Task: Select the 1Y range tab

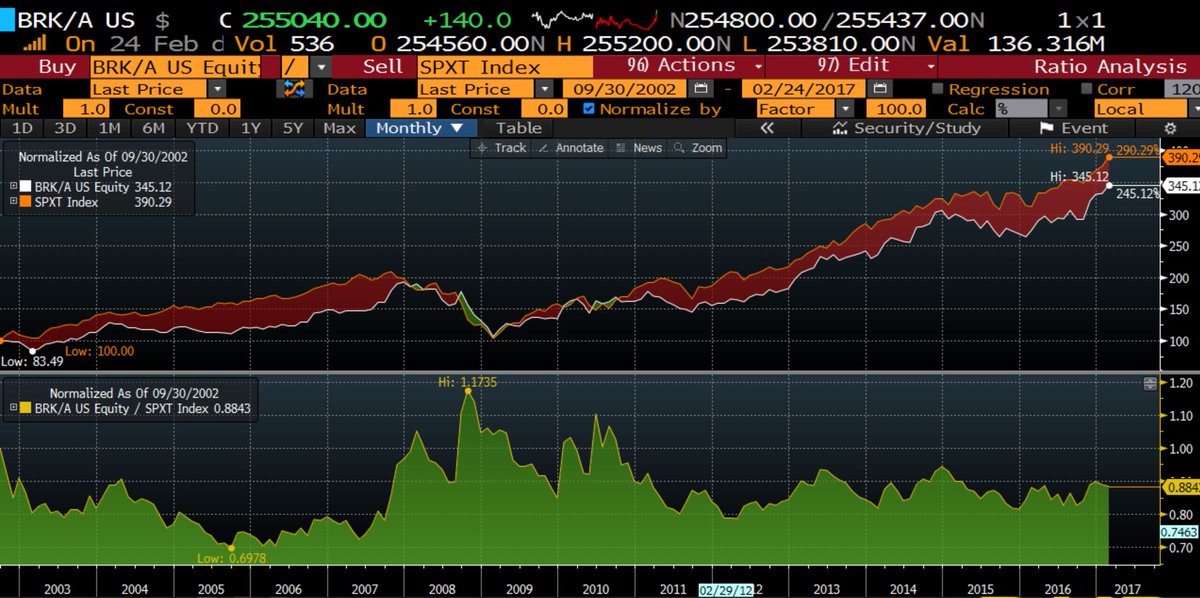Action: point(253,128)
